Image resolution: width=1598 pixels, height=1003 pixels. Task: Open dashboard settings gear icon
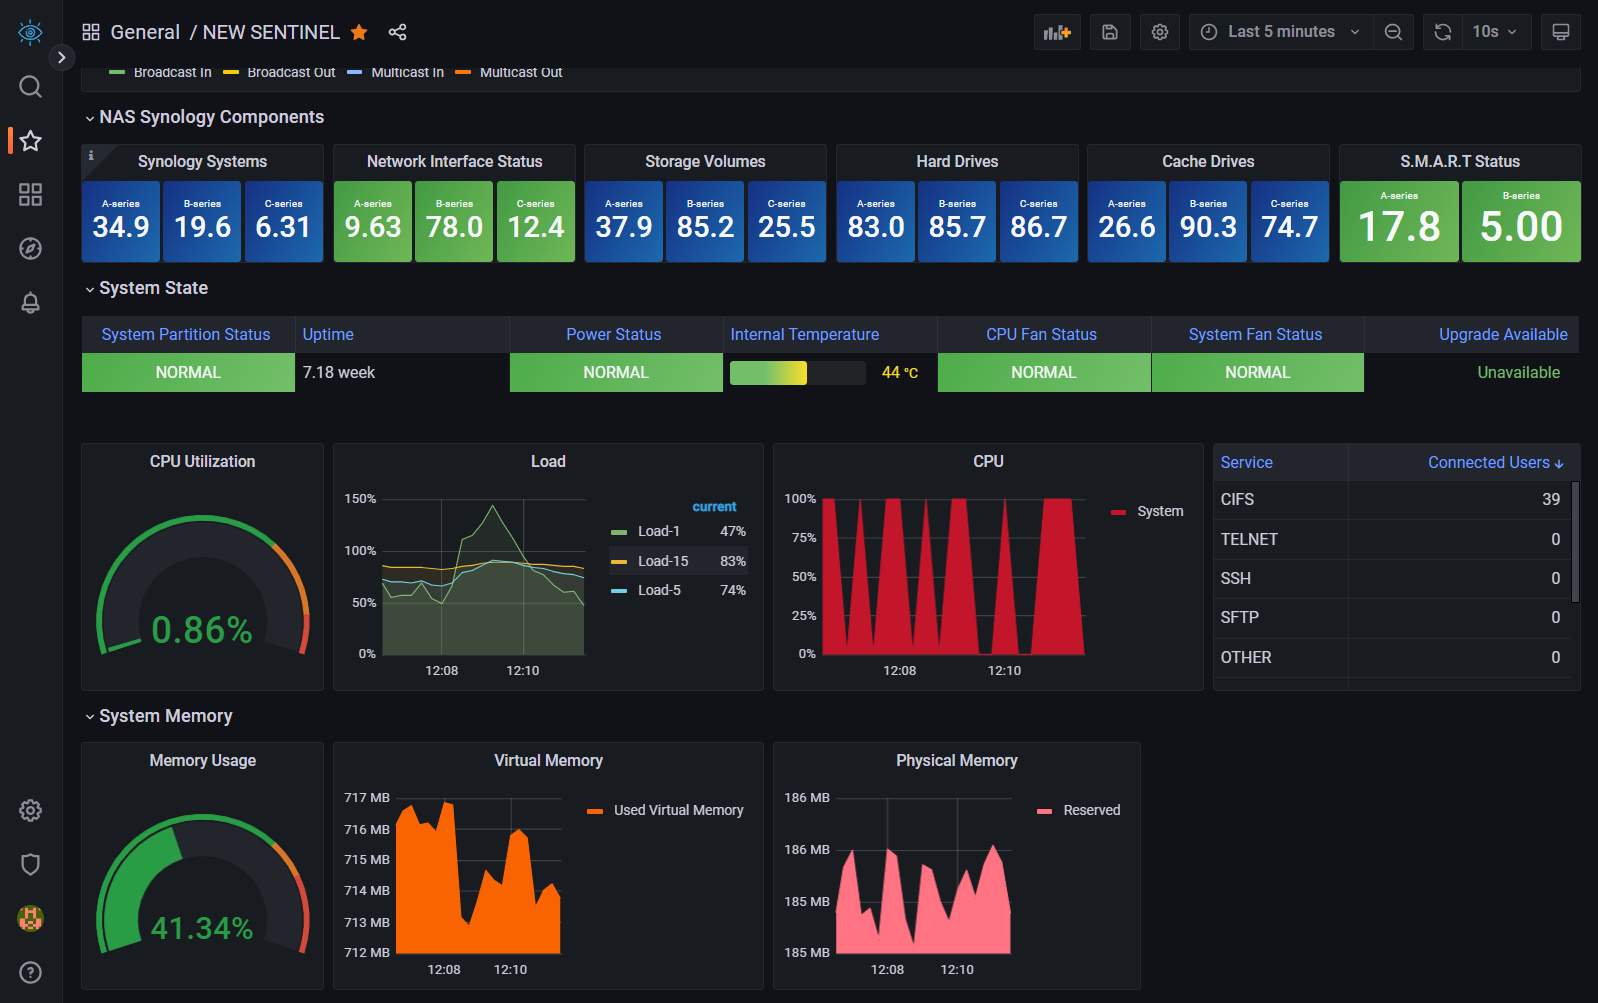(x=1160, y=32)
